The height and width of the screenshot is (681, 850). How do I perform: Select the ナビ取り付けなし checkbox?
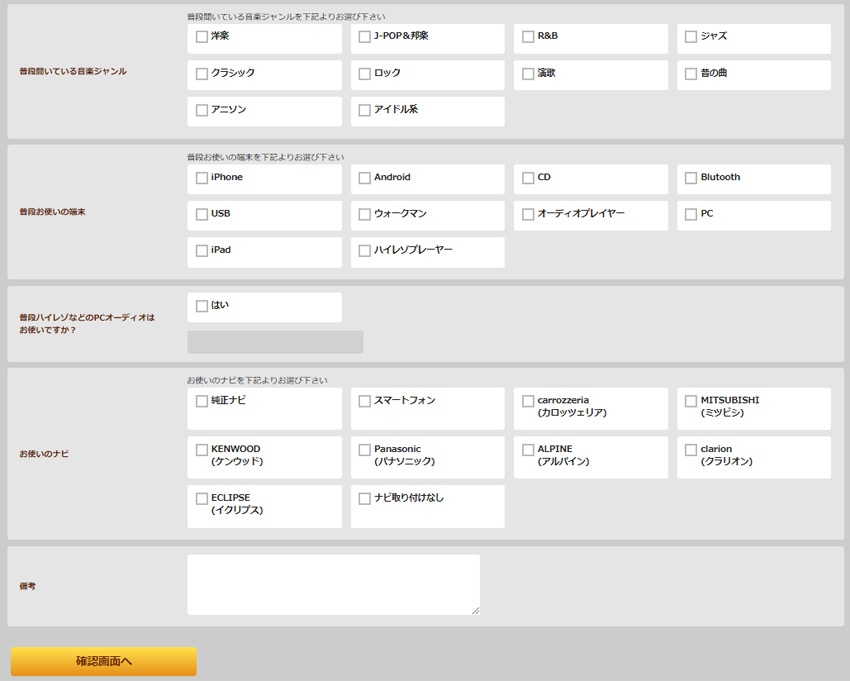tap(365, 498)
